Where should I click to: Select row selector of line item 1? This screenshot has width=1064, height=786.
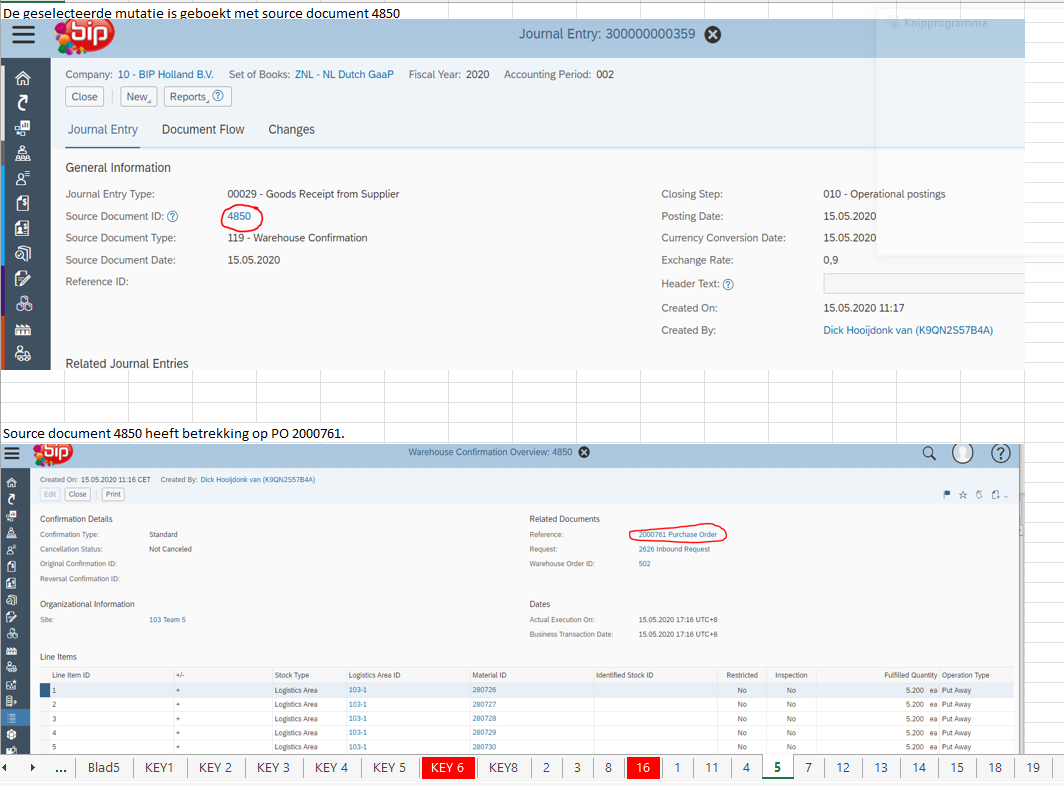tap(45, 690)
